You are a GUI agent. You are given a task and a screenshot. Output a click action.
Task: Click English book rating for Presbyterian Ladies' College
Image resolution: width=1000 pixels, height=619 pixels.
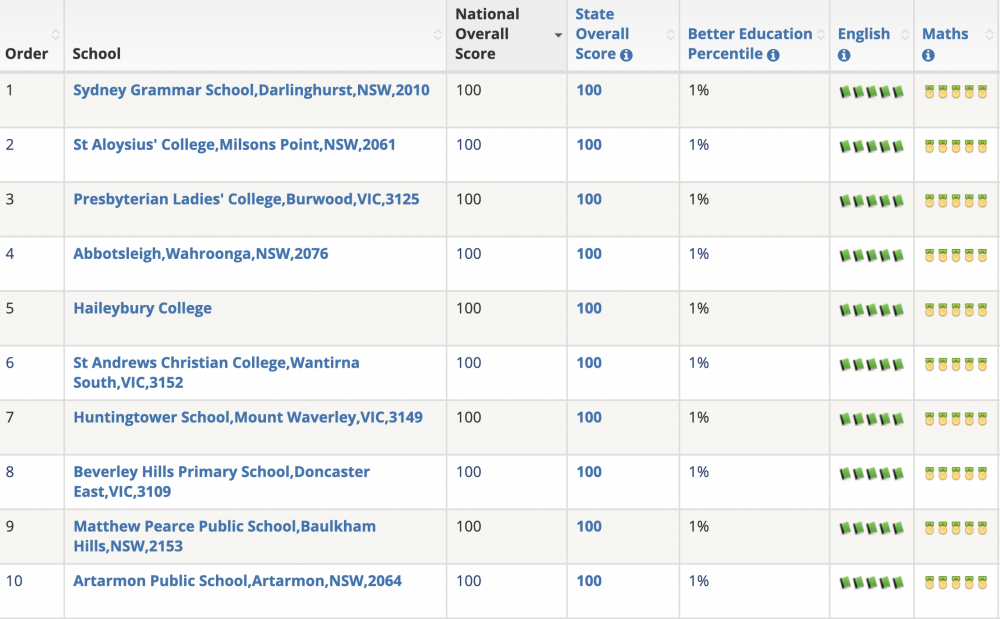tap(871, 201)
